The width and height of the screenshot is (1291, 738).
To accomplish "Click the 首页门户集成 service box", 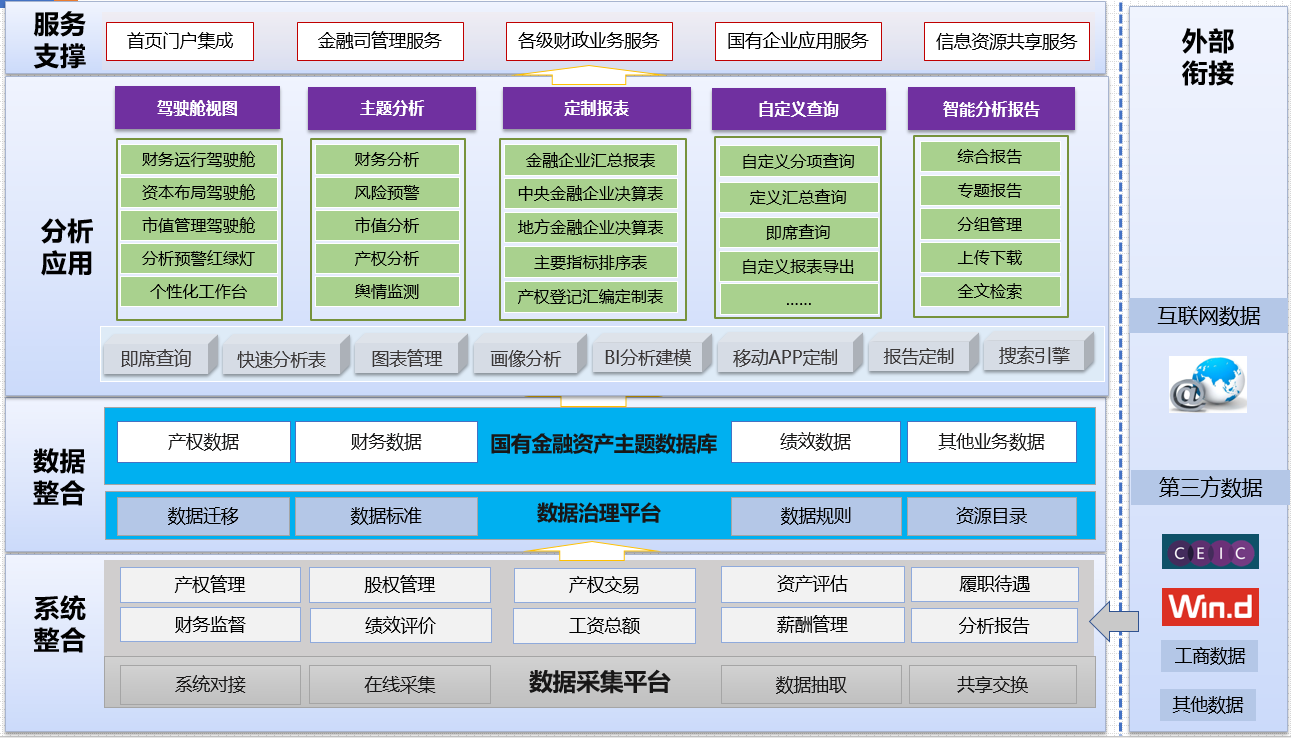I will 180,41.
